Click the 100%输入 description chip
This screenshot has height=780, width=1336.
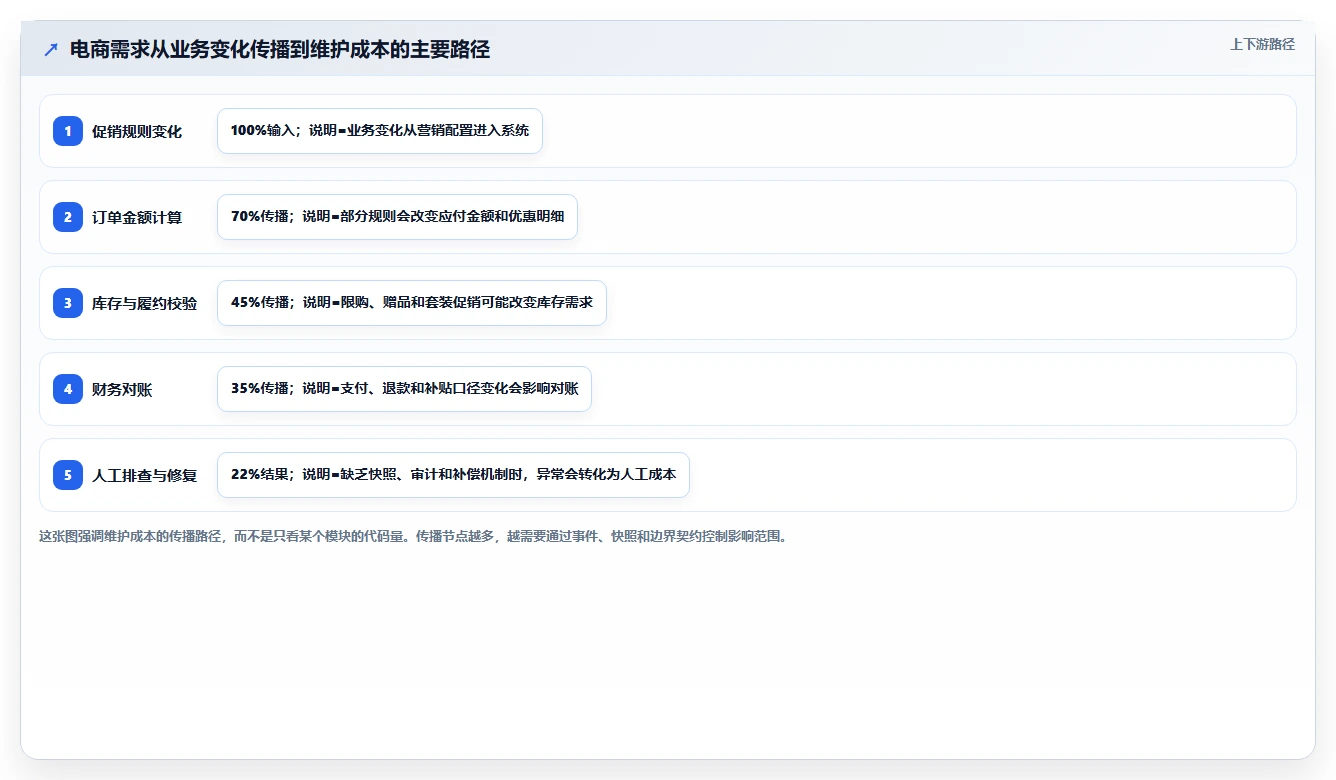pyautogui.click(x=380, y=131)
